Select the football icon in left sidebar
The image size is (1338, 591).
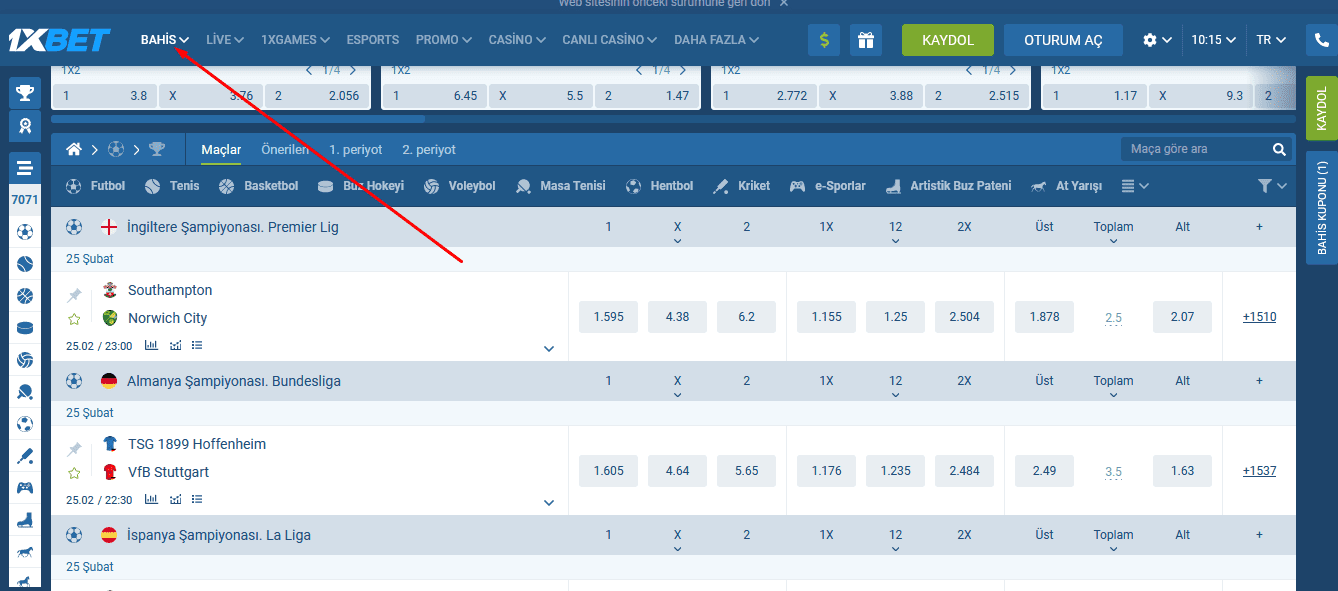coord(25,232)
